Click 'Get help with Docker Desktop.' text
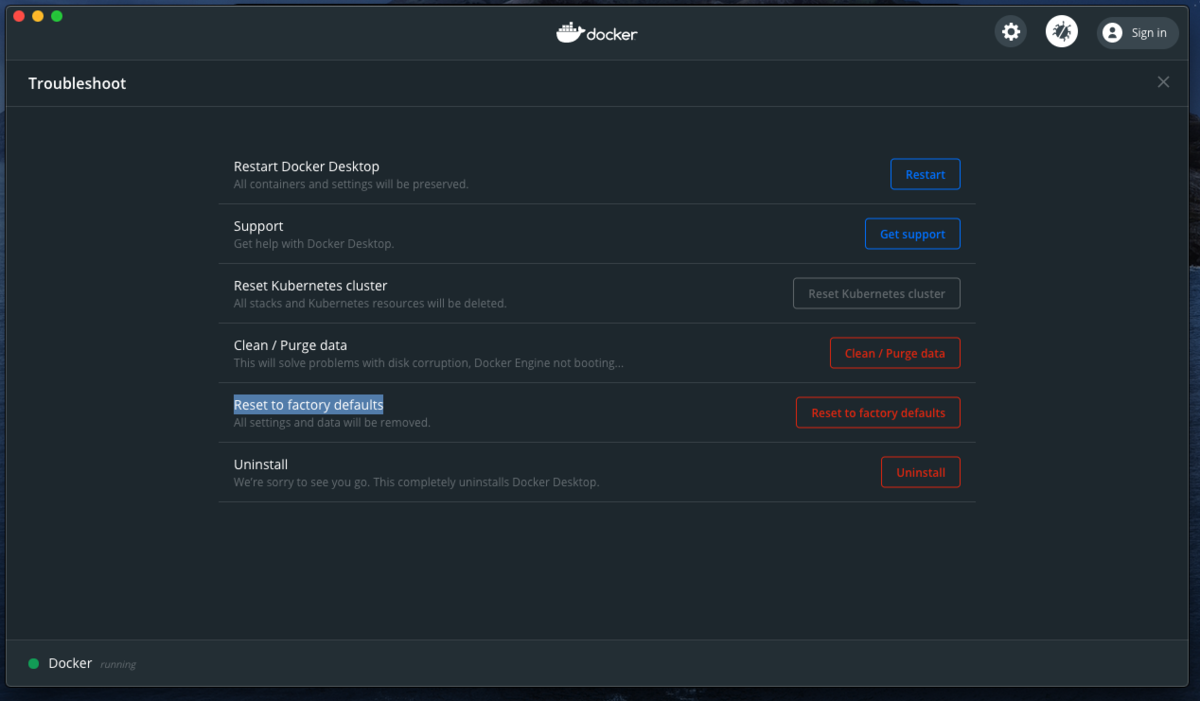 (x=314, y=244)
